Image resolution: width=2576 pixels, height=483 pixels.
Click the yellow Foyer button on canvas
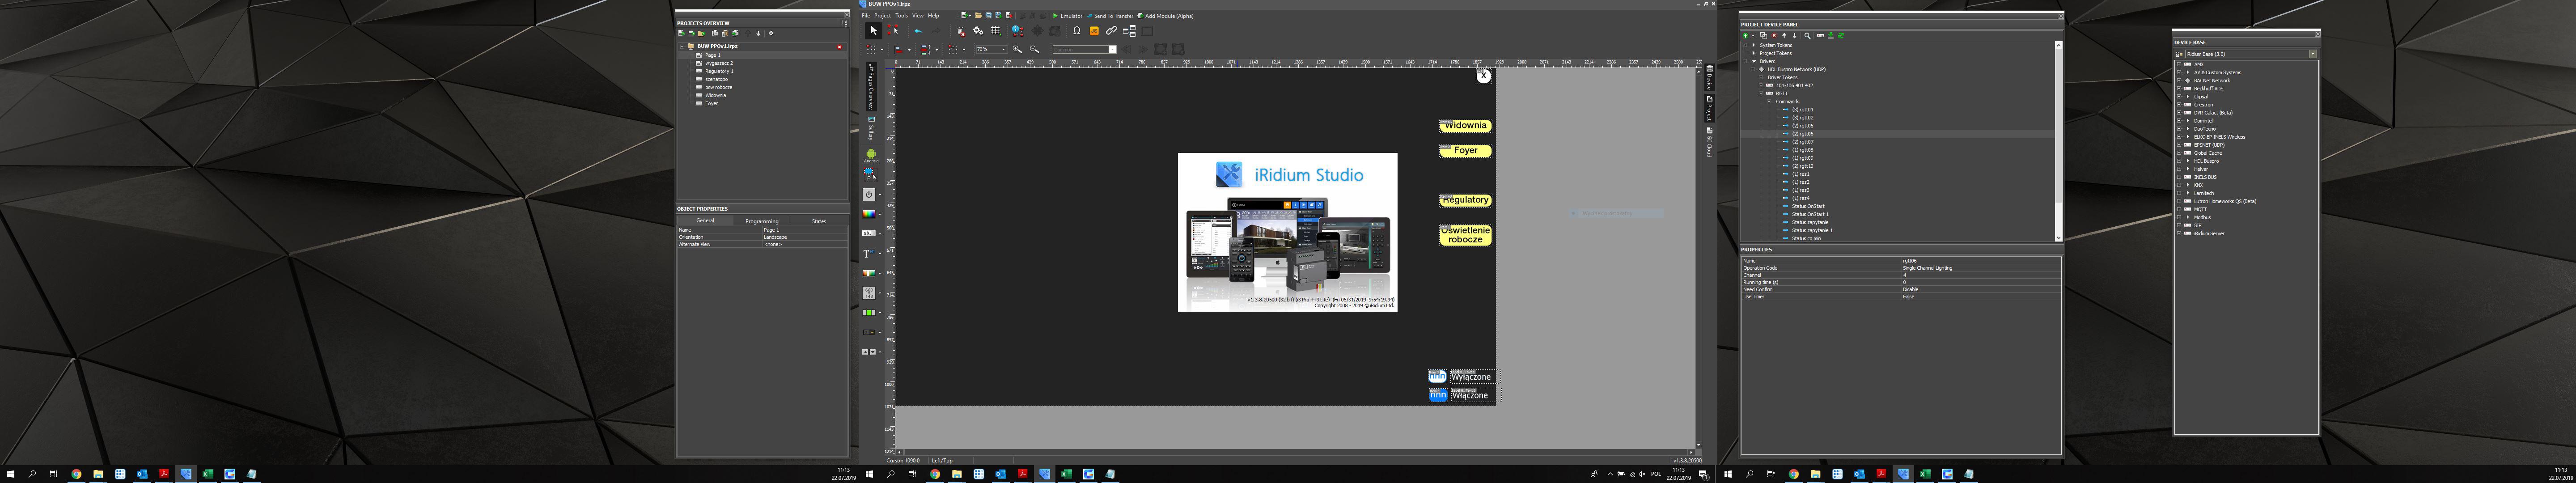click(1465, 150)
